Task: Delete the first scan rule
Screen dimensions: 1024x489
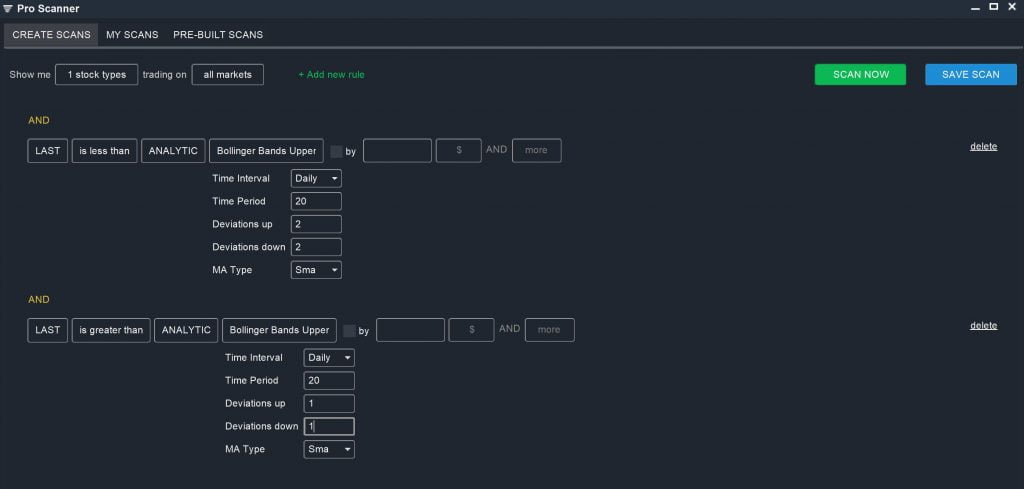Action: tap(984, 146)
